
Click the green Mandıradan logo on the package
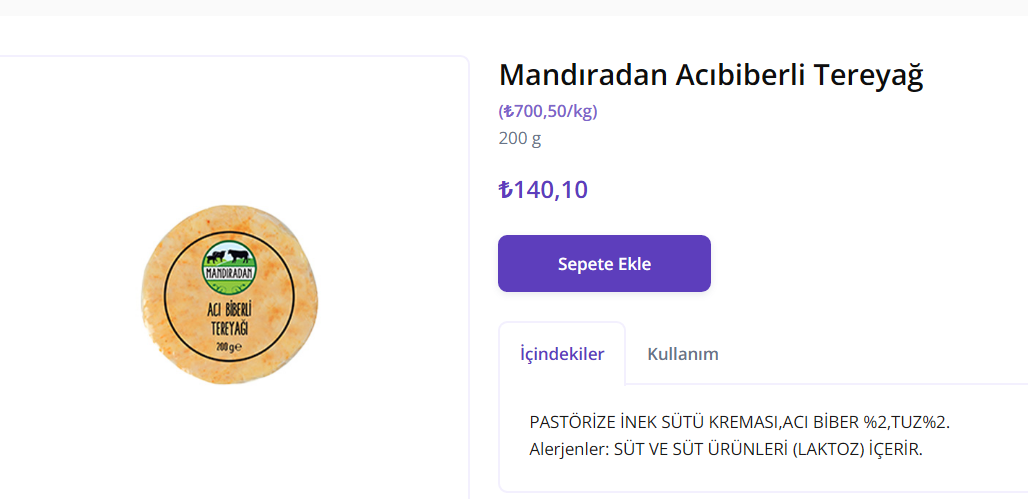230,268
